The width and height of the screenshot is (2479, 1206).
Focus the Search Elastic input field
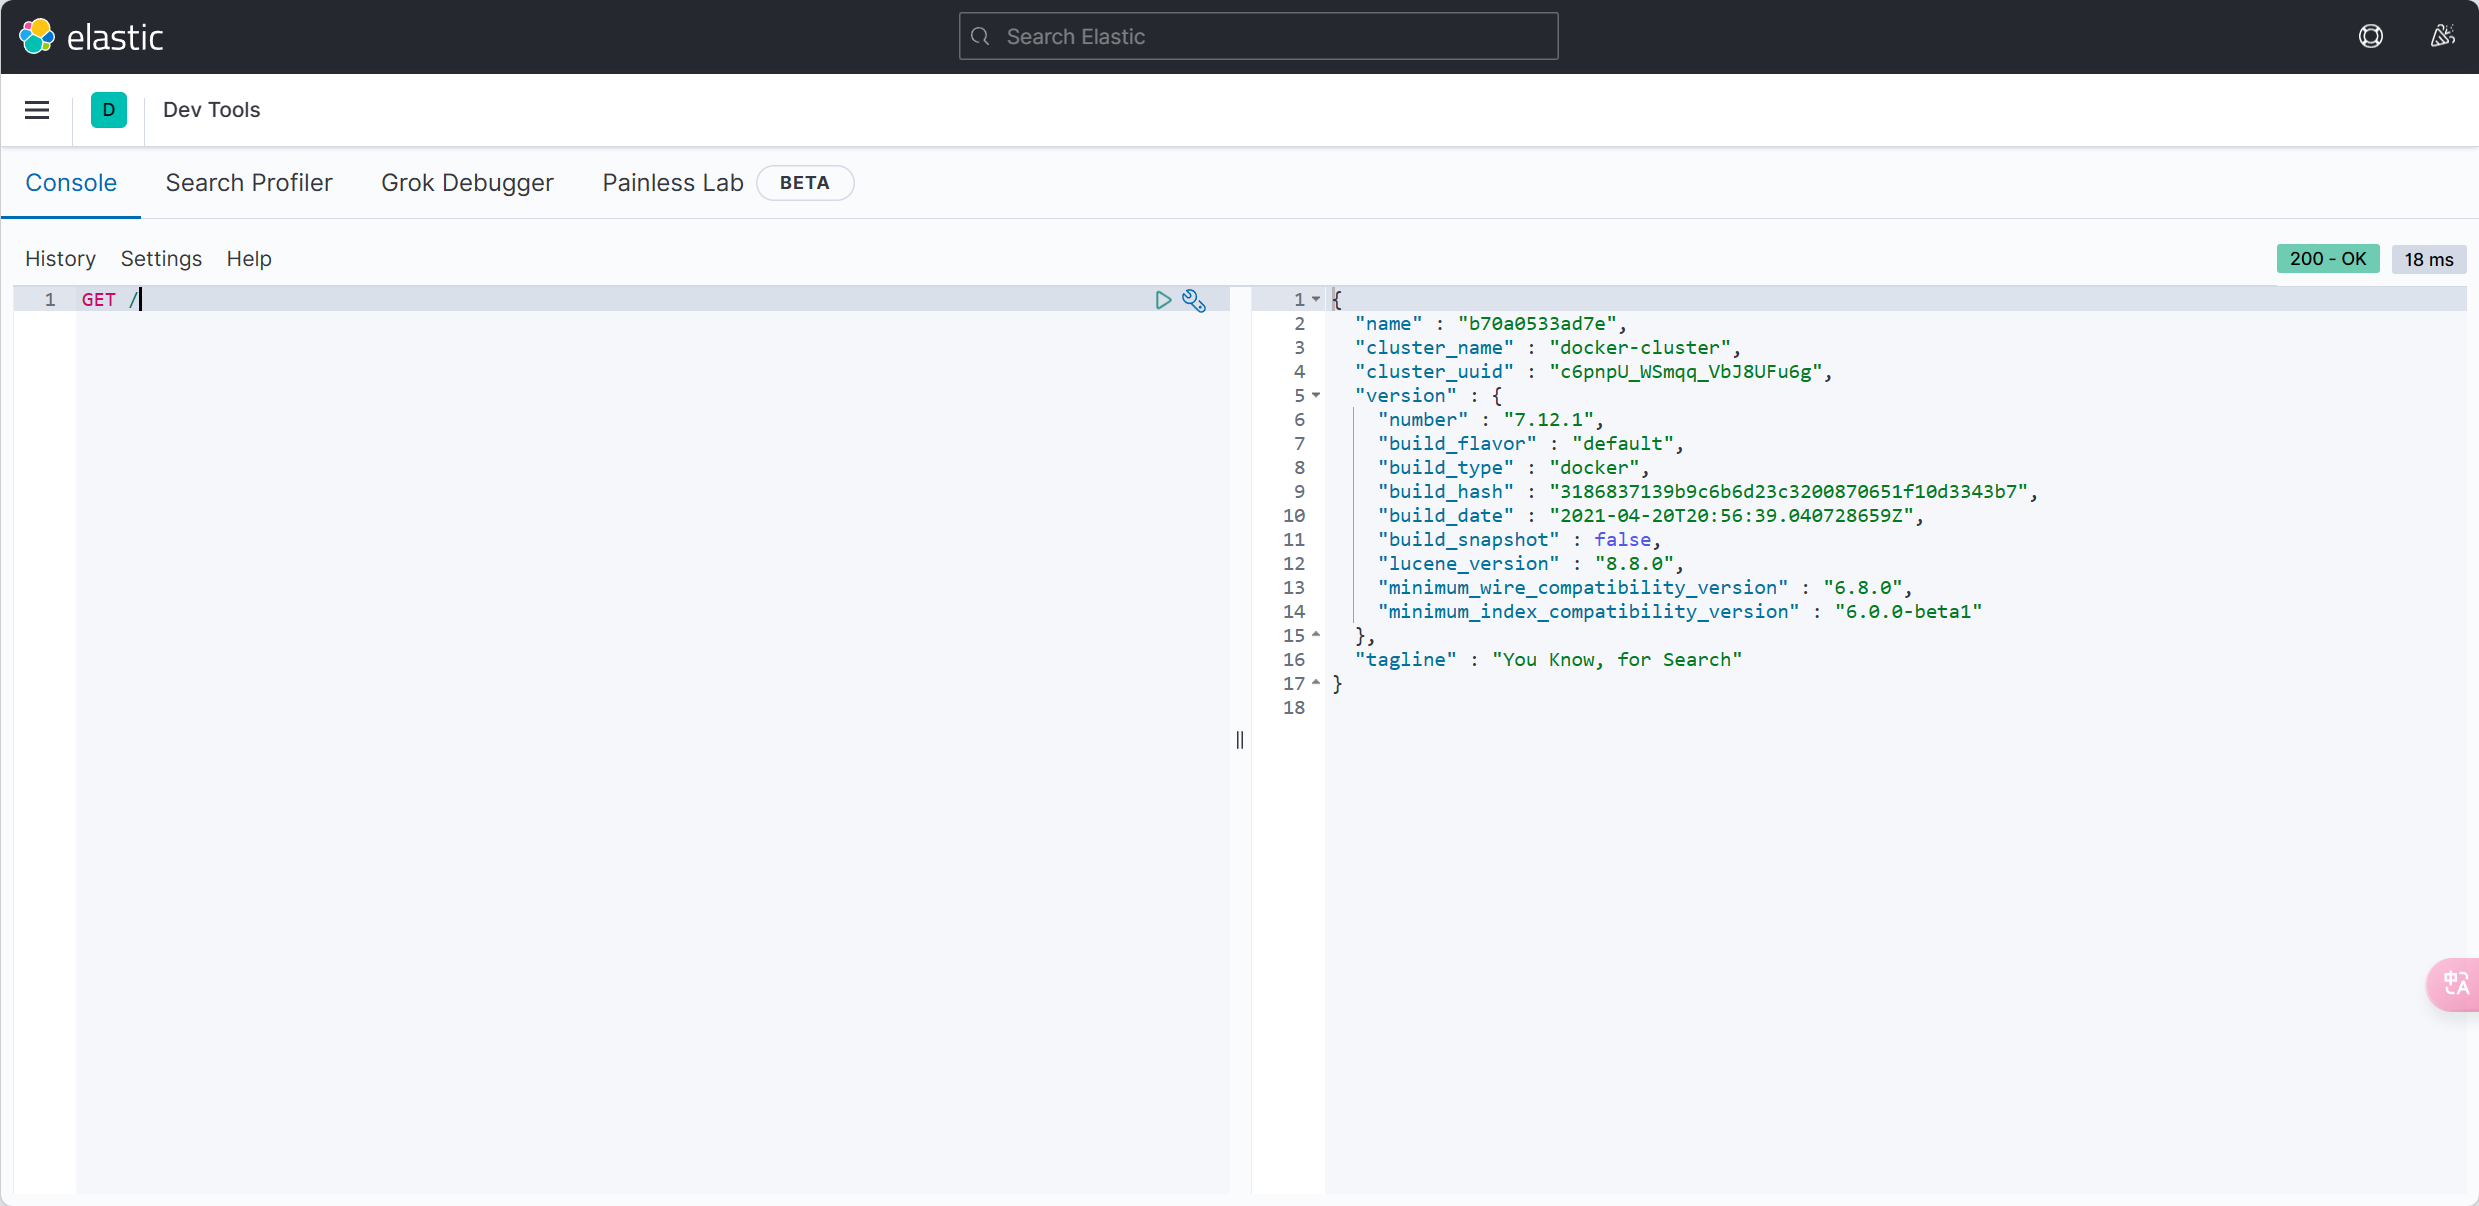point(1258,37)
